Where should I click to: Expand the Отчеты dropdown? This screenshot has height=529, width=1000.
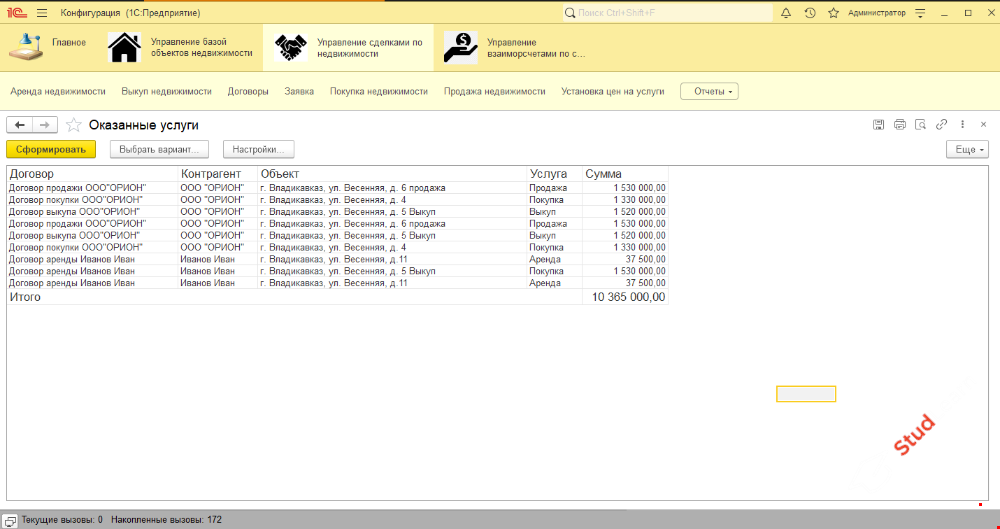709,91
